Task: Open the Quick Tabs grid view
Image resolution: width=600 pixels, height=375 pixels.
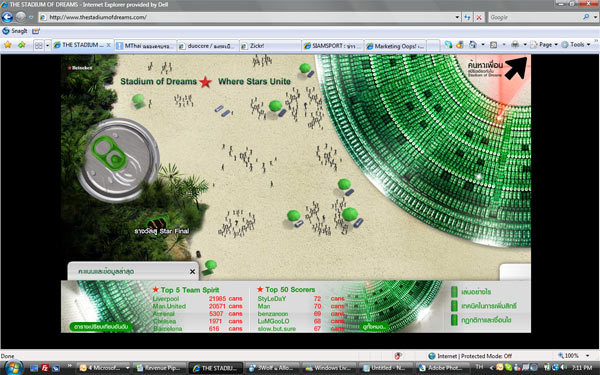Action: coord(39,46)
